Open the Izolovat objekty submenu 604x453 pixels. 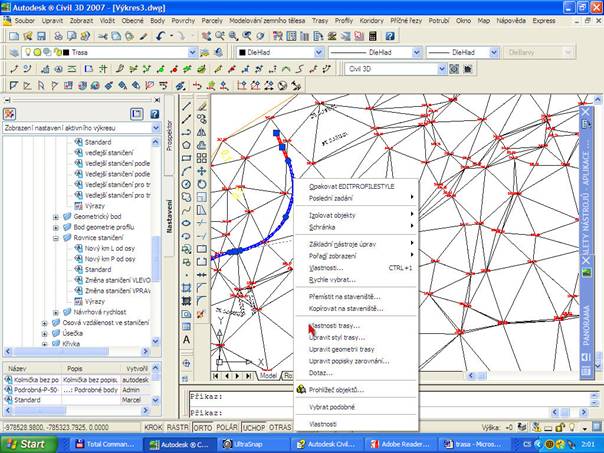pyautogui.click(x=357, y=215)
